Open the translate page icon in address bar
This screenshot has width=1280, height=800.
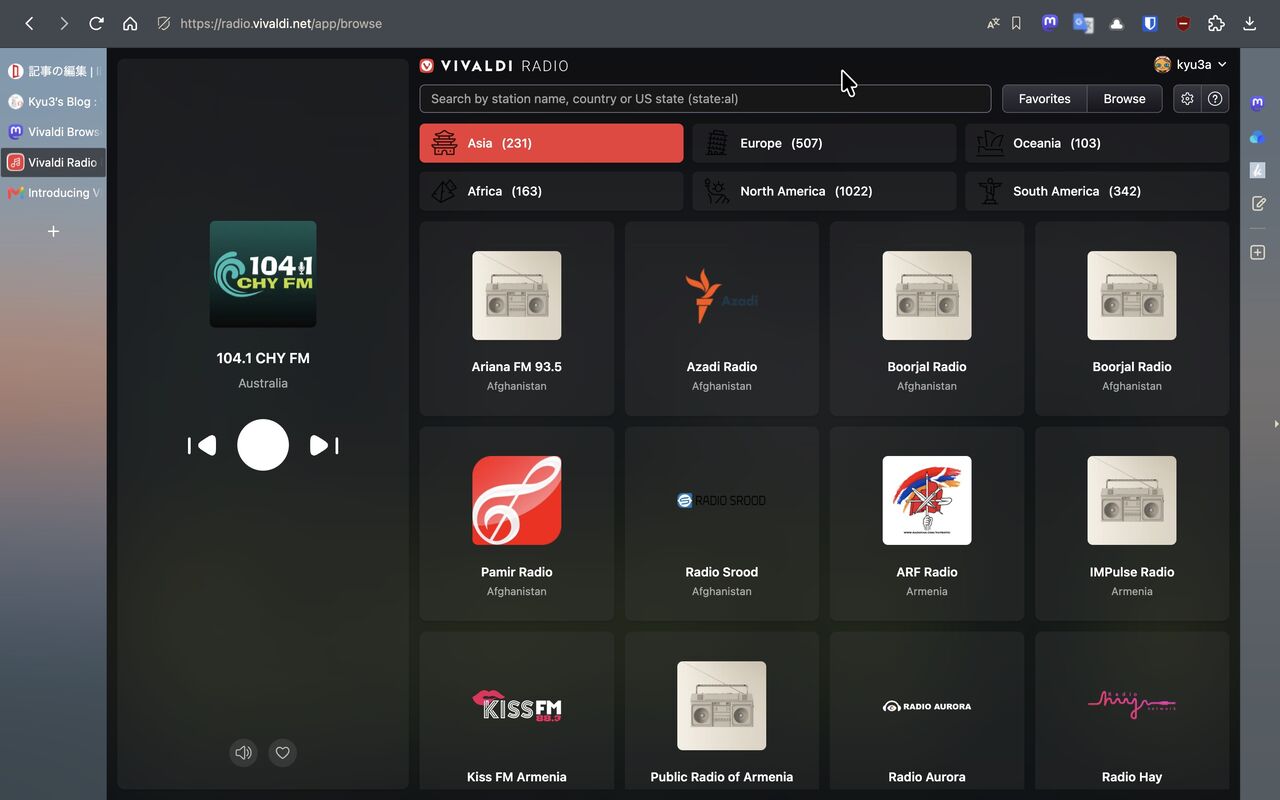coord(993,23)
